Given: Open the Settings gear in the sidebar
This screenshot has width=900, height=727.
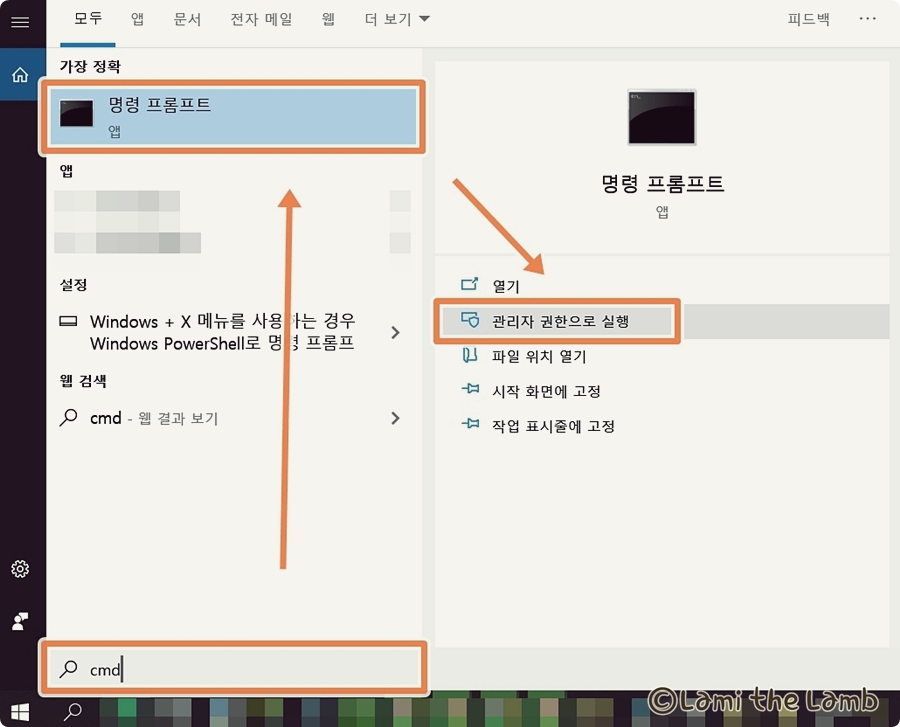Looking at the screenshot, I should 20,569.
